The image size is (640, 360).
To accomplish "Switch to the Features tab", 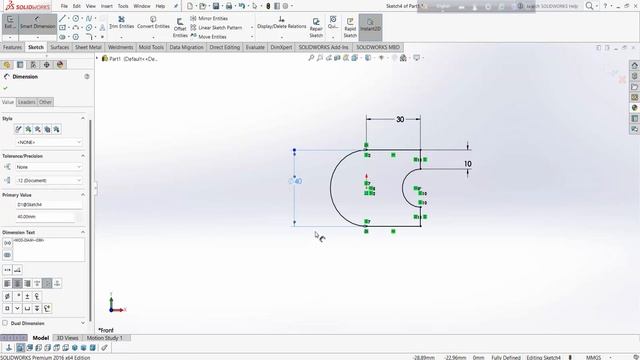I will pos(12,47).
